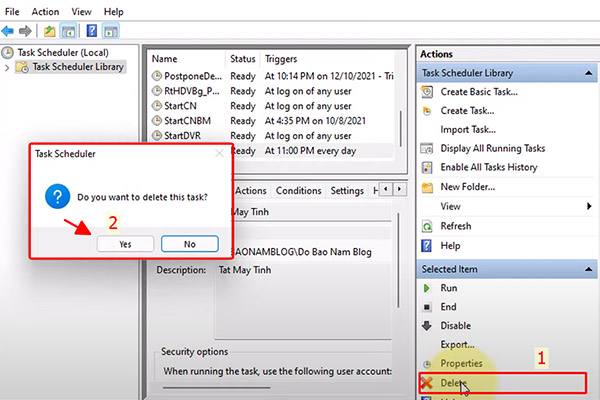Image resolution: width=600 pixels, height=400 pixels.
Task: Click the Enable All Tasks History icon
Action: pyautogui.click(x=427, y=167)
